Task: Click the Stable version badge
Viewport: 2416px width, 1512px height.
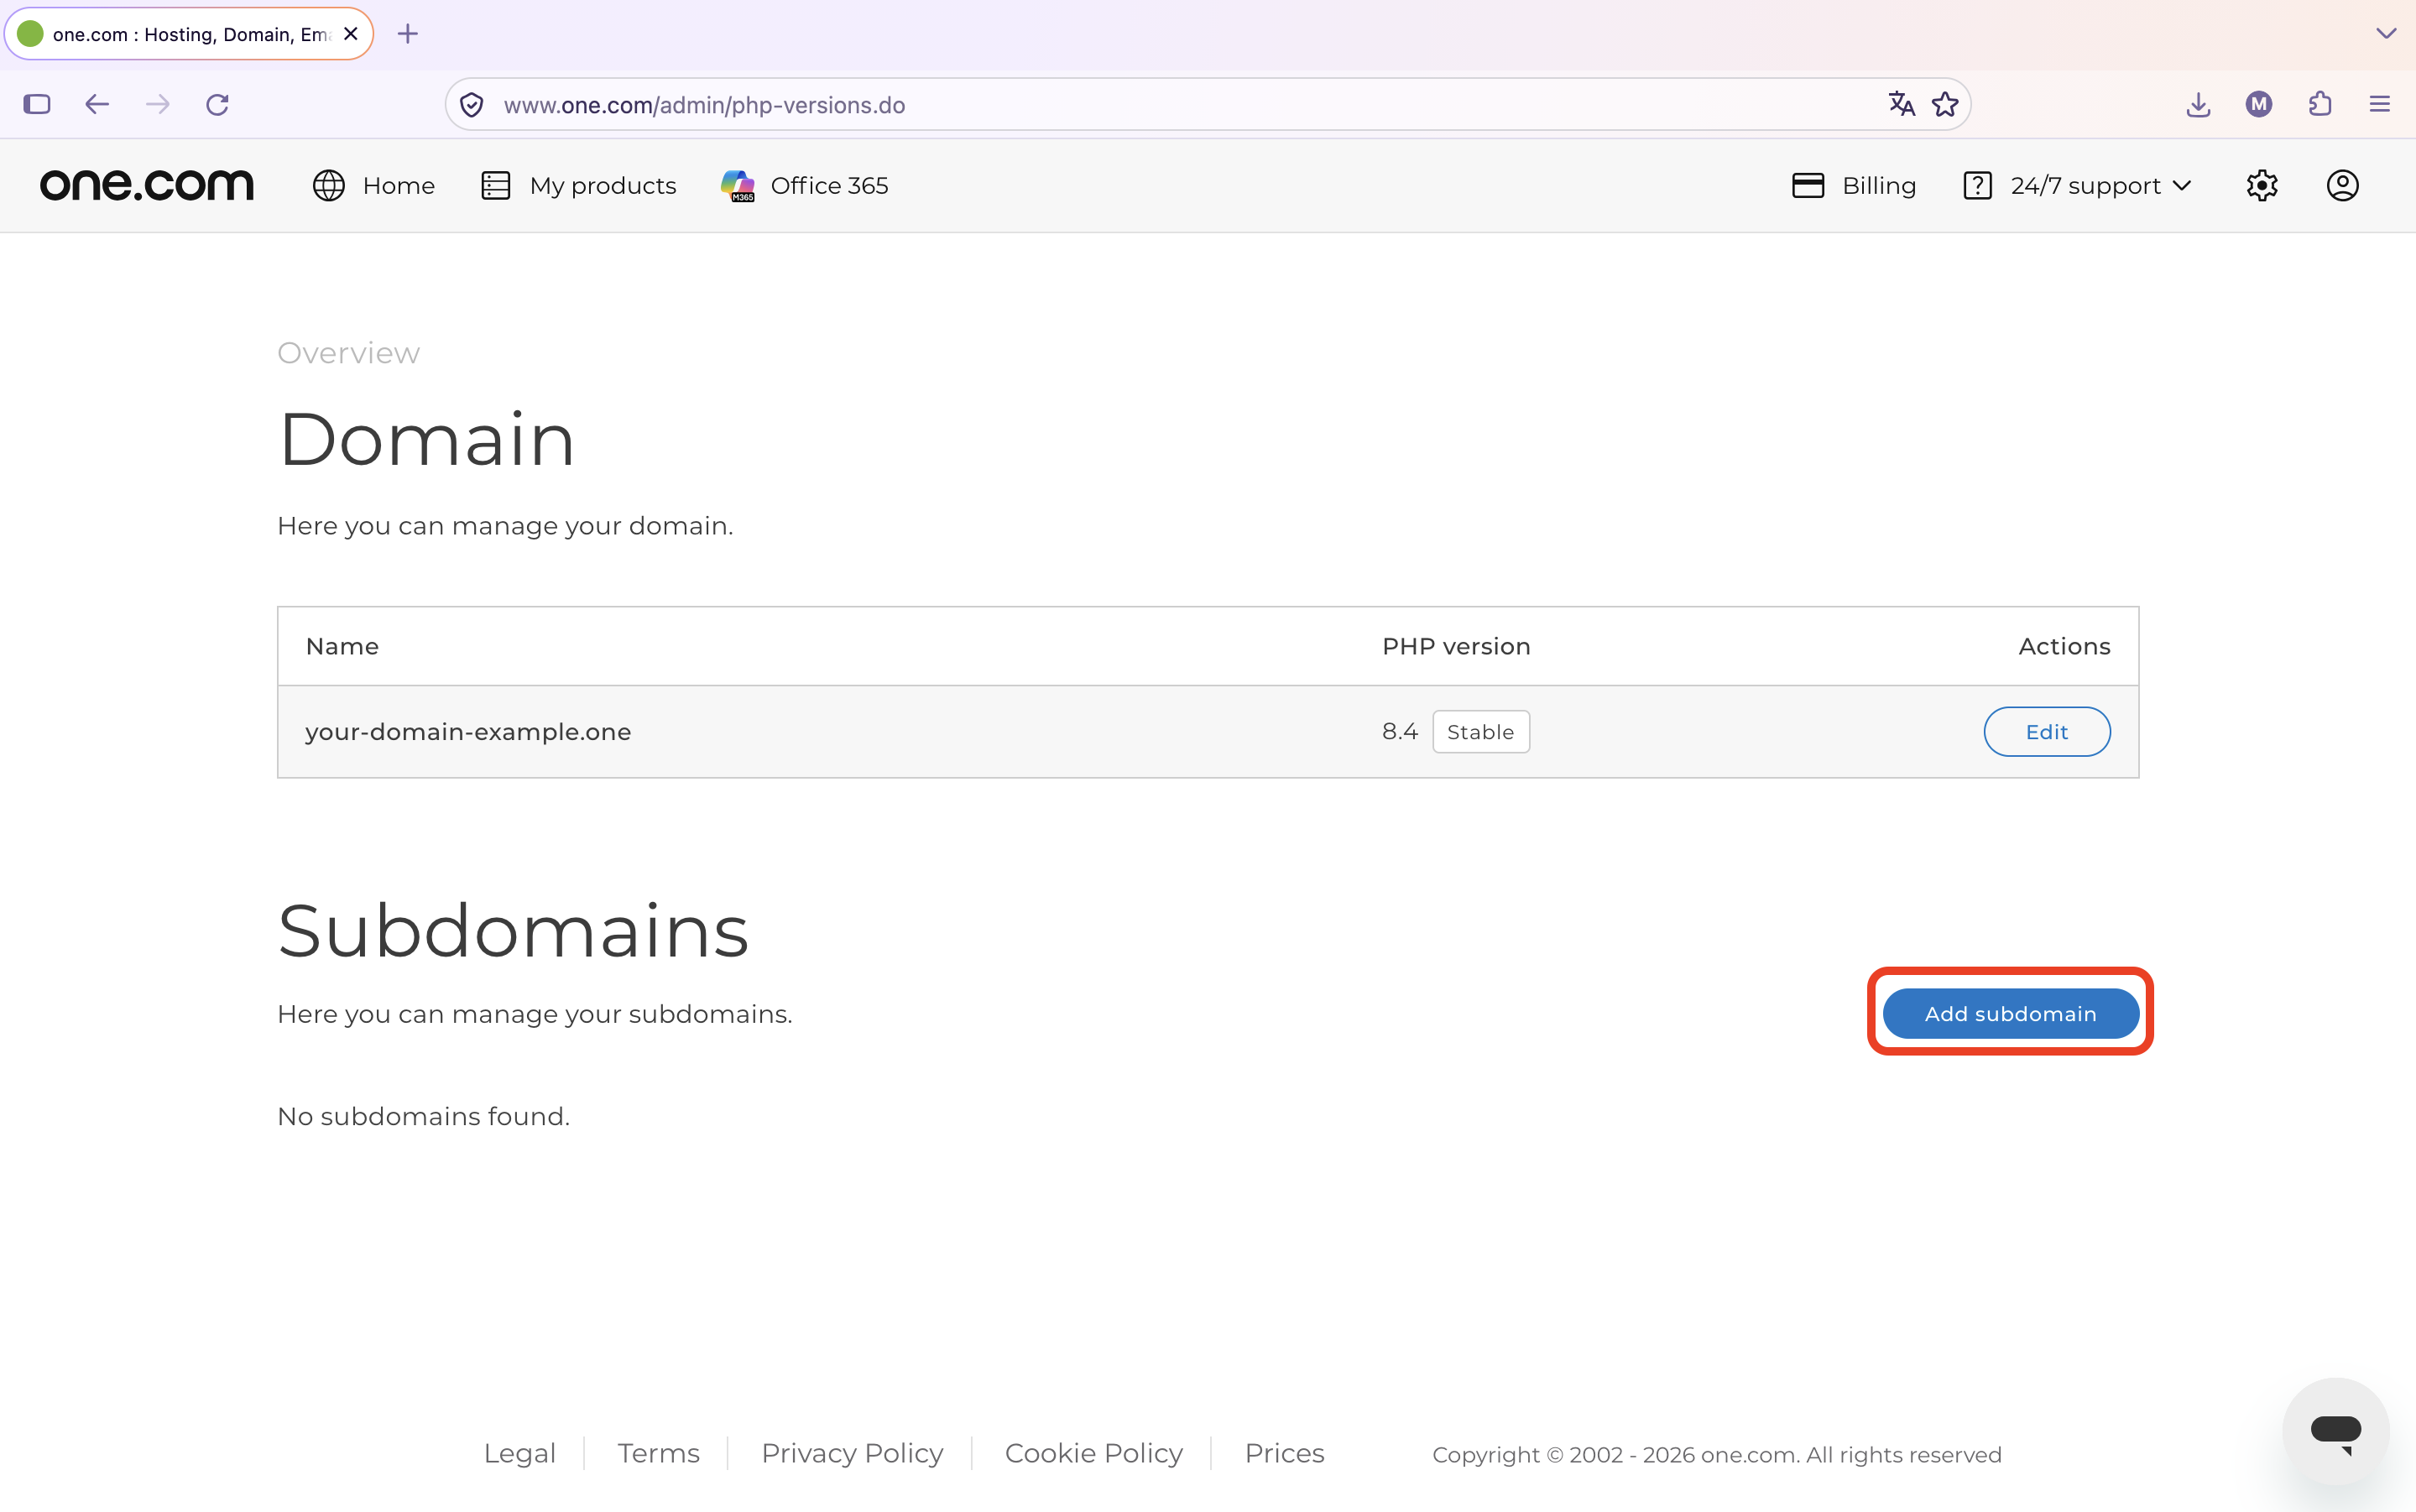Action: point(1480,732)
